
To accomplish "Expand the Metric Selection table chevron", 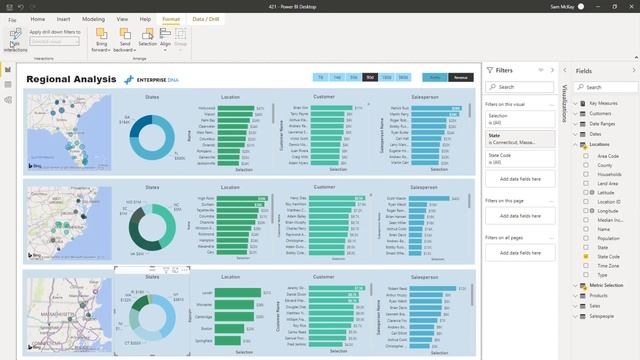I will point(576,285).
